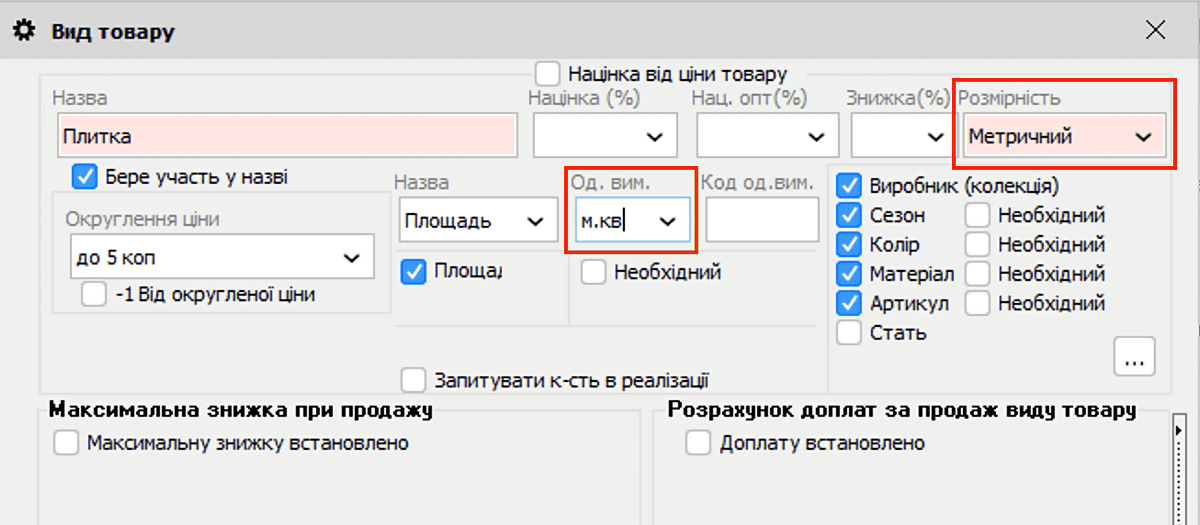Click the Назва field containing Плитка
1200x525 pixels.
click(x=287, y=136)
